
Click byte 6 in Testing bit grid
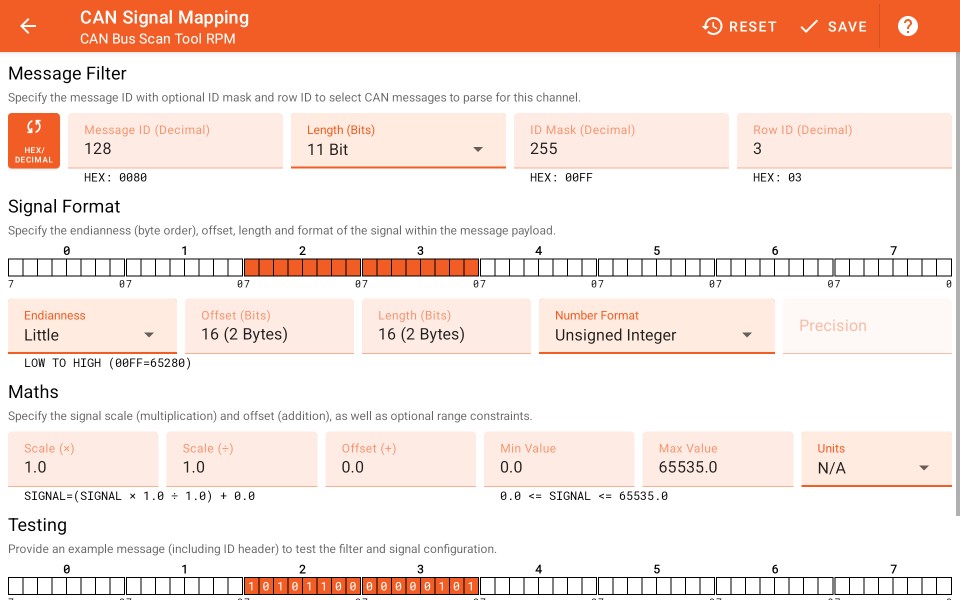coord(775,586)
